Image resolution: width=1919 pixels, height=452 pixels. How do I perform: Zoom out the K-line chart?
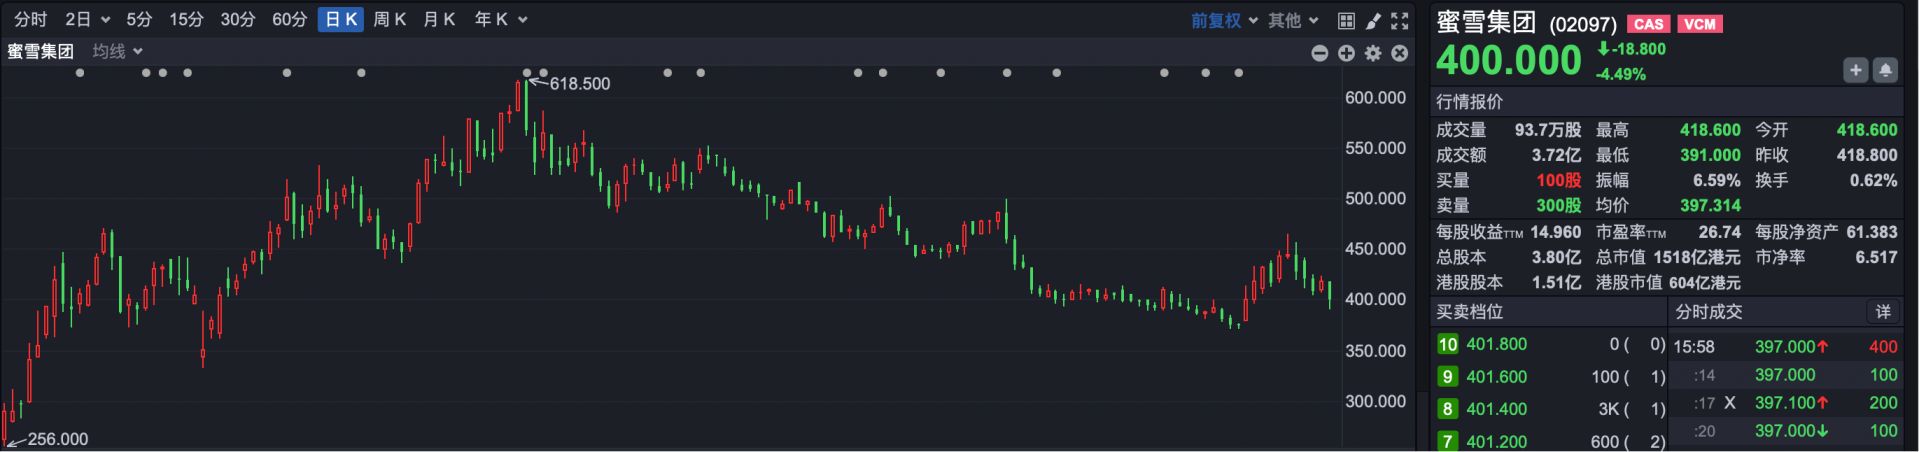point(1320,53)
